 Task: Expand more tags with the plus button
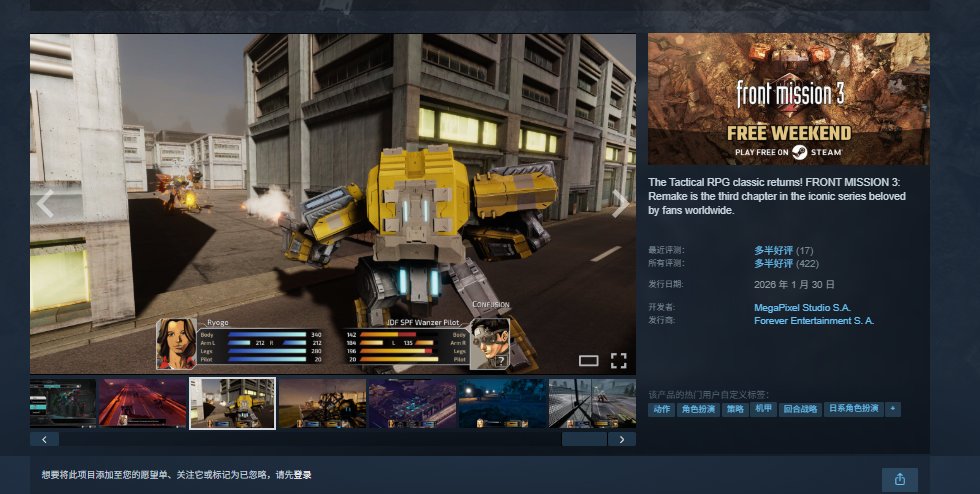click(892, 409)
